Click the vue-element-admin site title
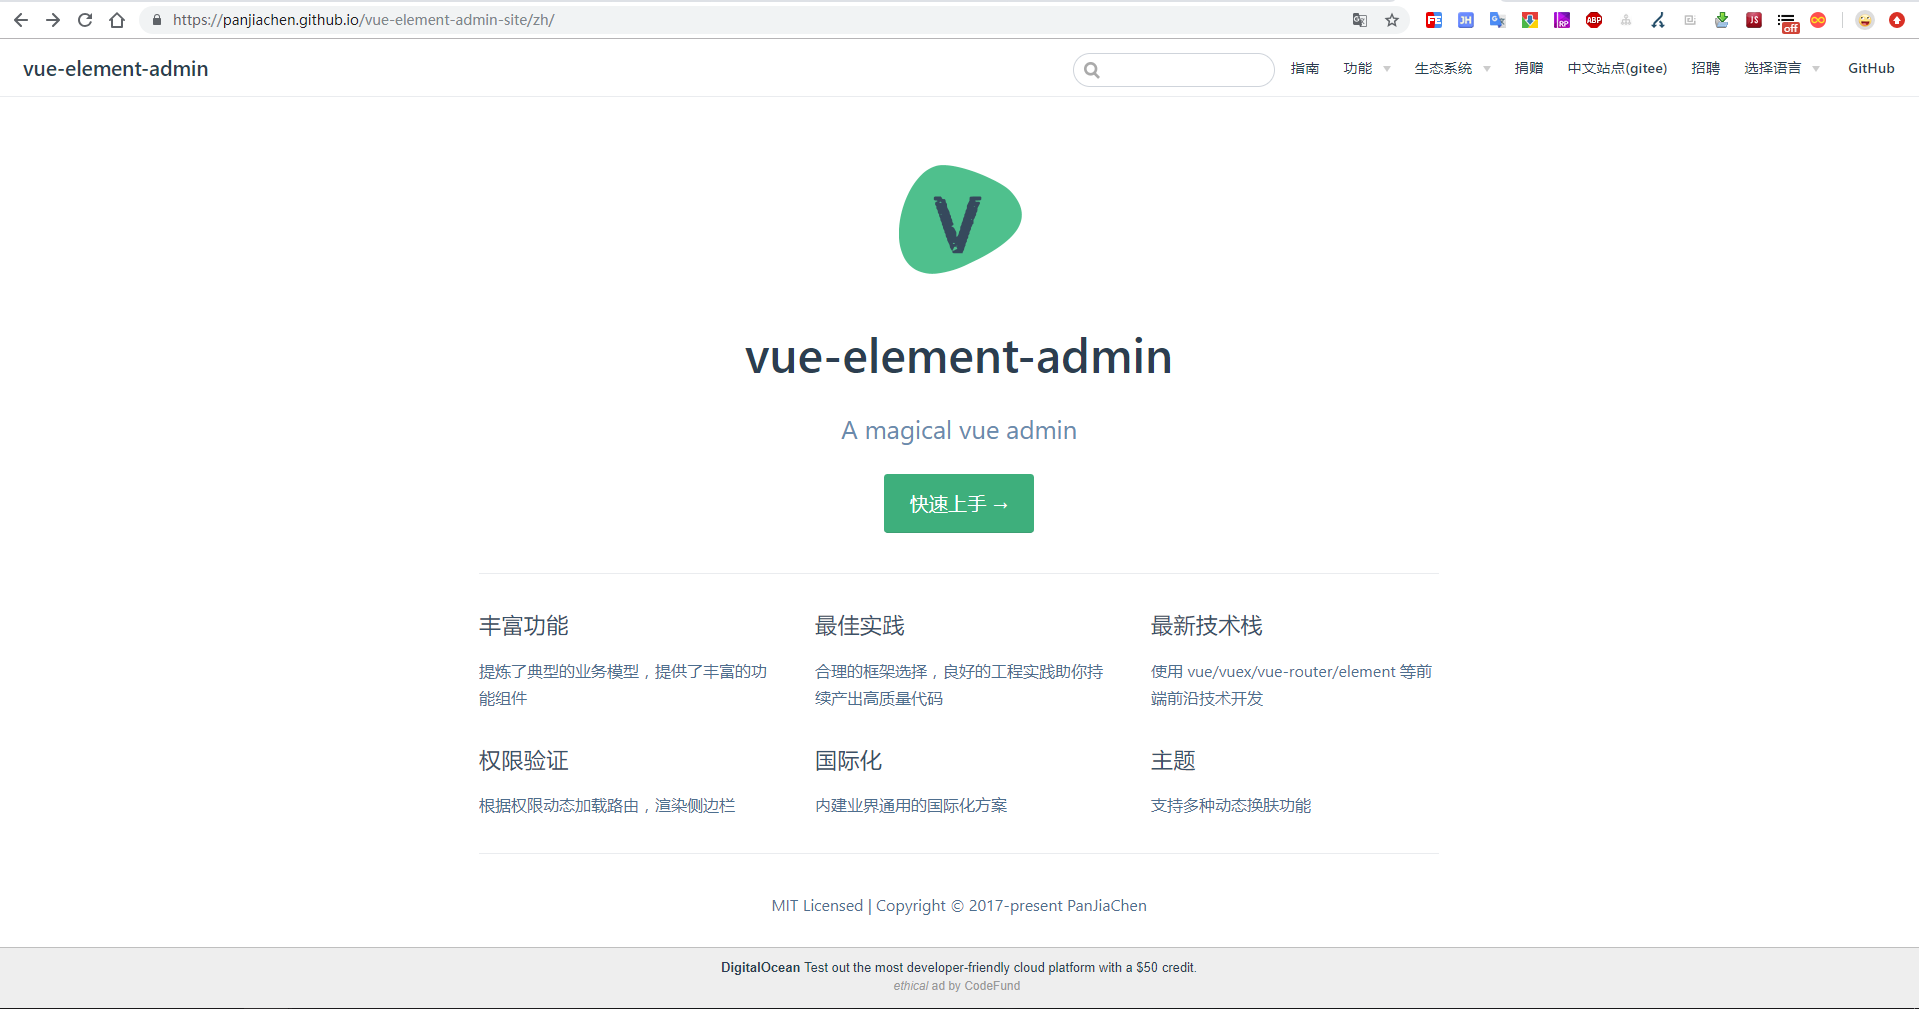Screen dimensions: 1919x1009 [116, 69]
